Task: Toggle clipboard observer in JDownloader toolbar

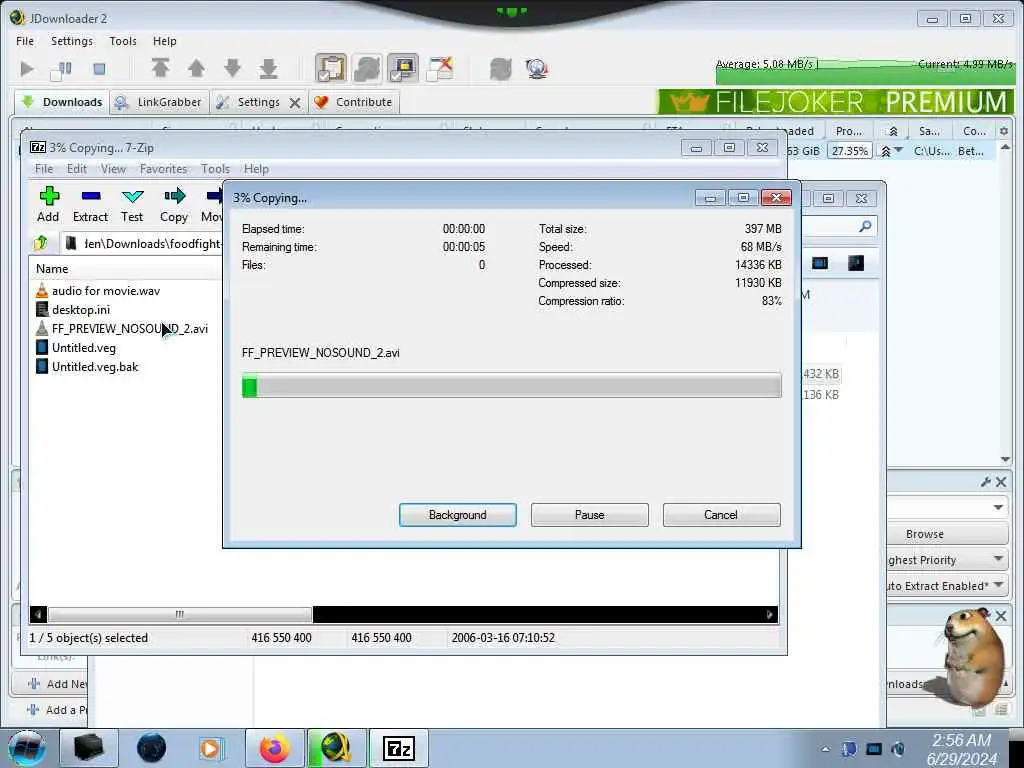Action: pos(331,68)
